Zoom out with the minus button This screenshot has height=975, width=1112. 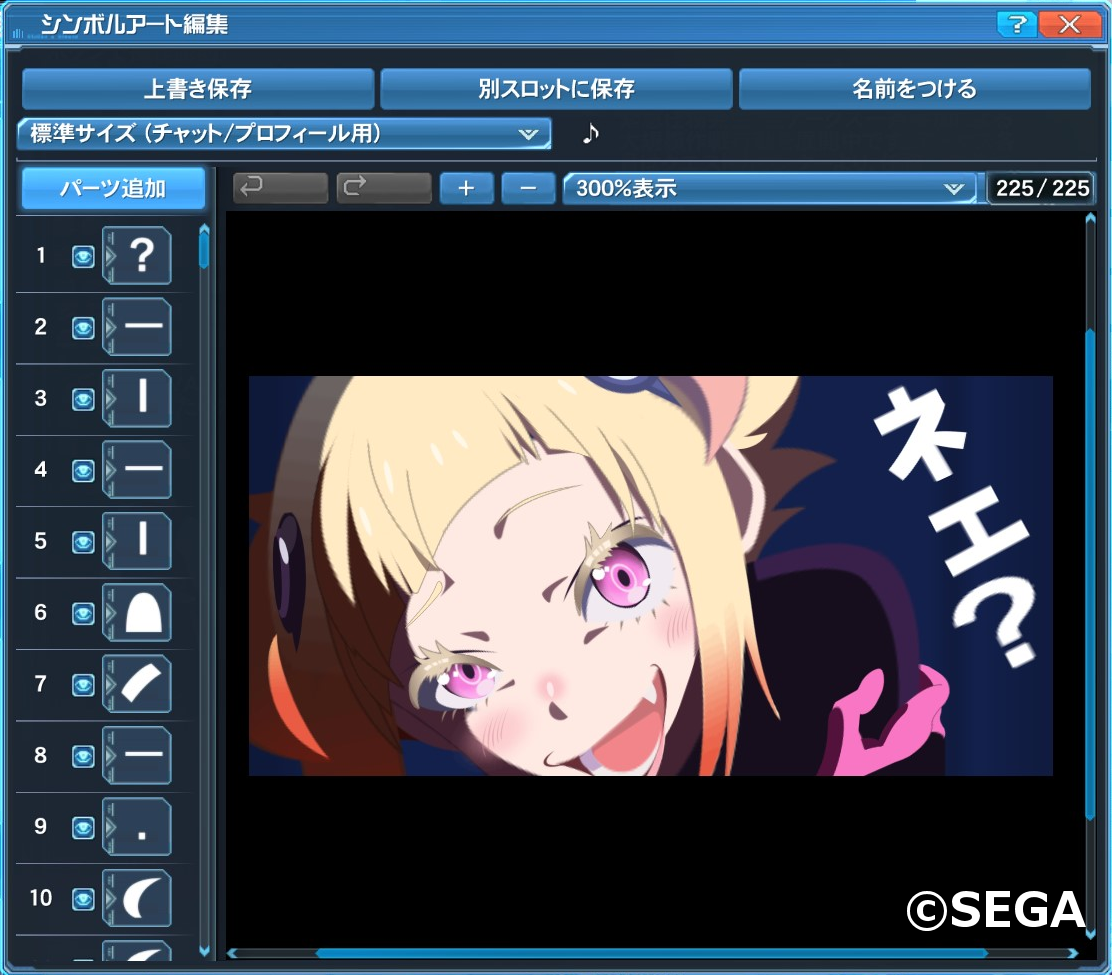click(528, 188)
